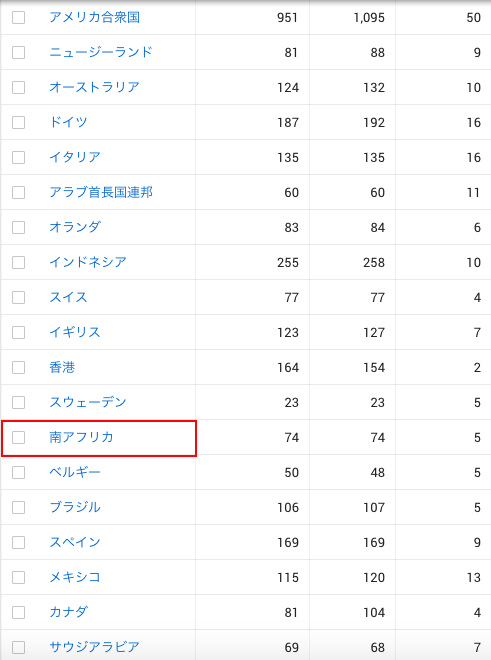Select the 南アフリカ checkbox
491x660 pixels.
(19, 437)
